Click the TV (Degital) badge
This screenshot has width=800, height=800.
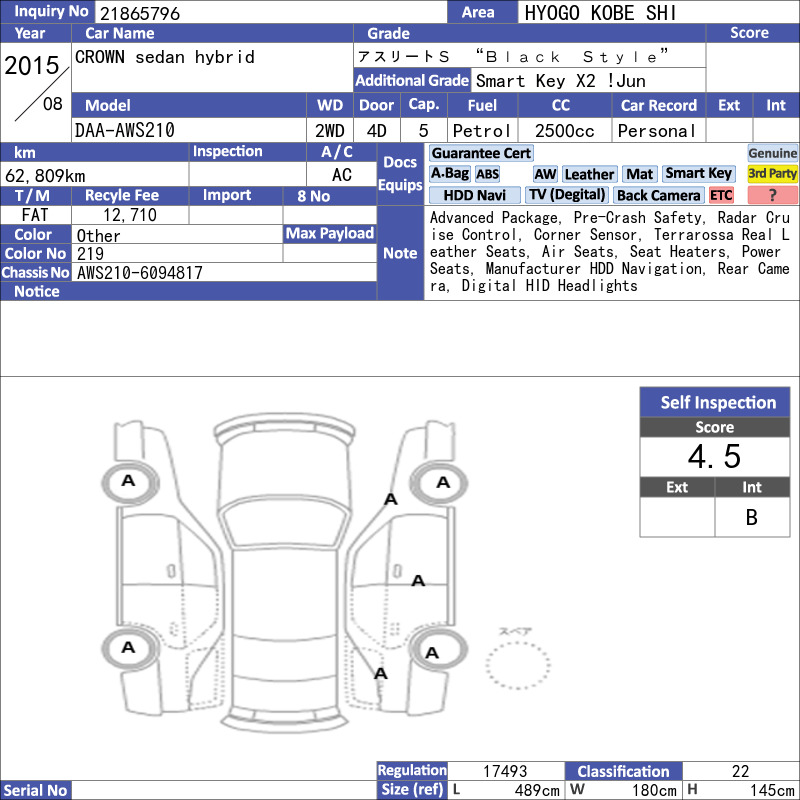(567, 195)
